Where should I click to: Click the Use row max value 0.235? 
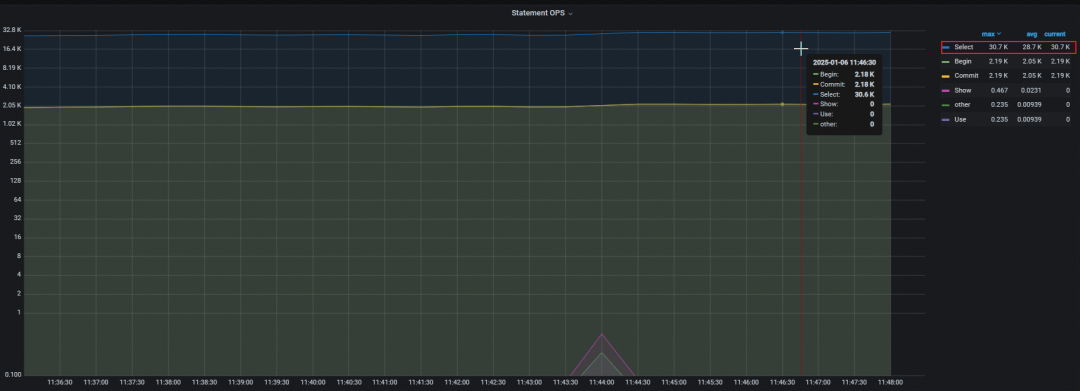pyautogui.click(x=1000, y=119)
